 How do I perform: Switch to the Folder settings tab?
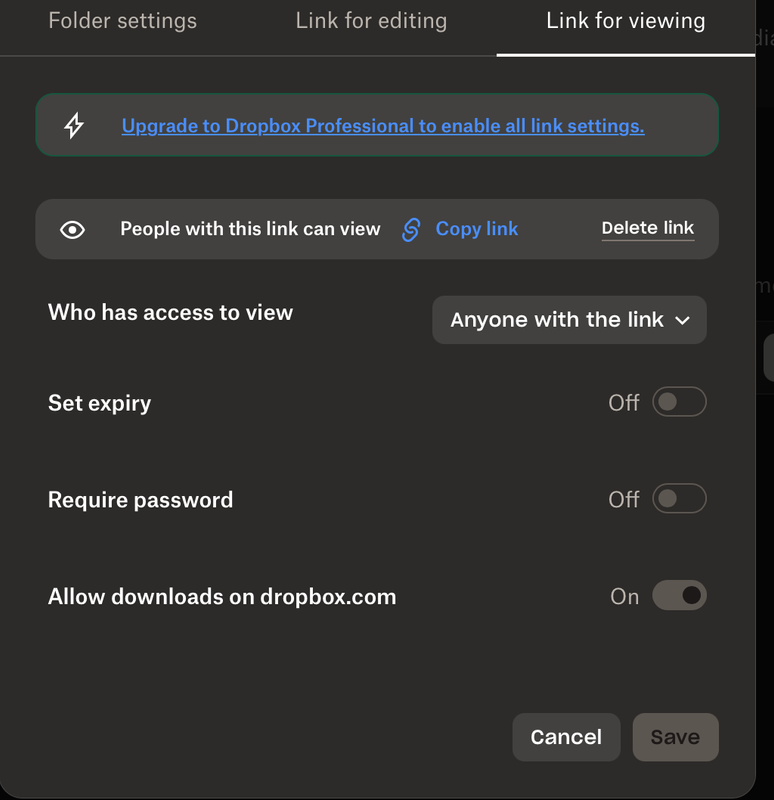pos(122,21)
